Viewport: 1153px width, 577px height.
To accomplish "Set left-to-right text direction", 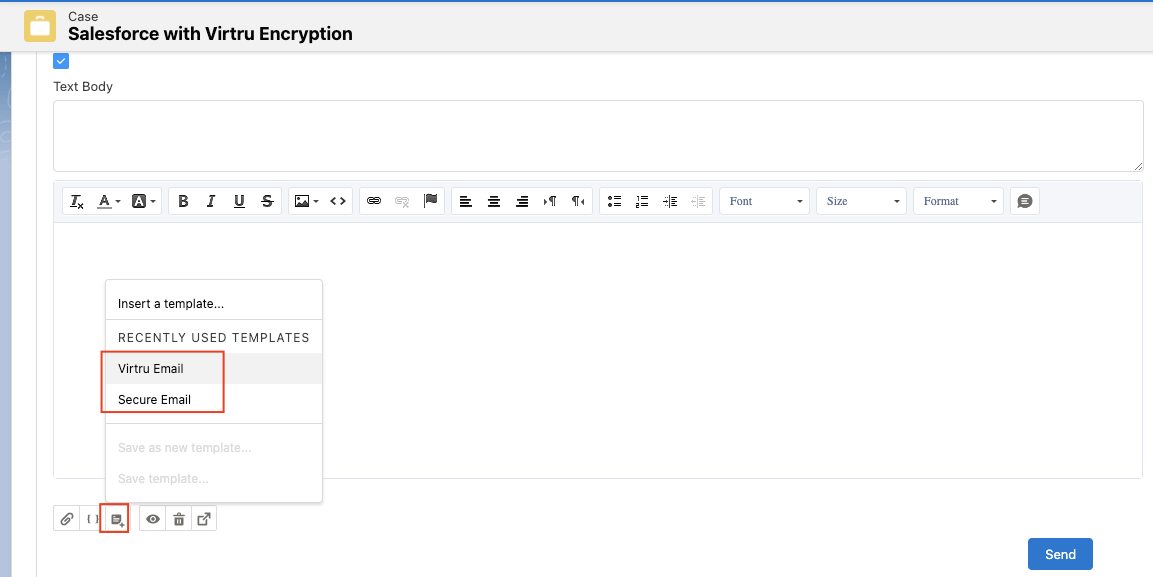I will coord(550,201).
